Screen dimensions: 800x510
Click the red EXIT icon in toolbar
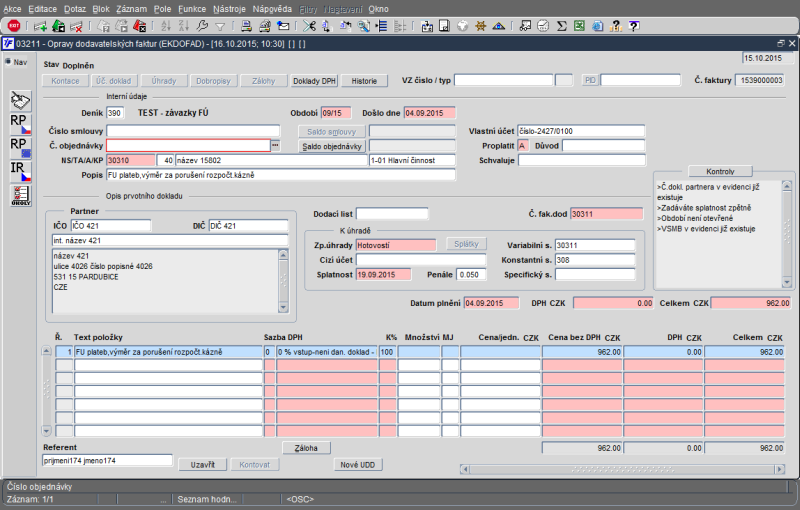pos(14,25)
